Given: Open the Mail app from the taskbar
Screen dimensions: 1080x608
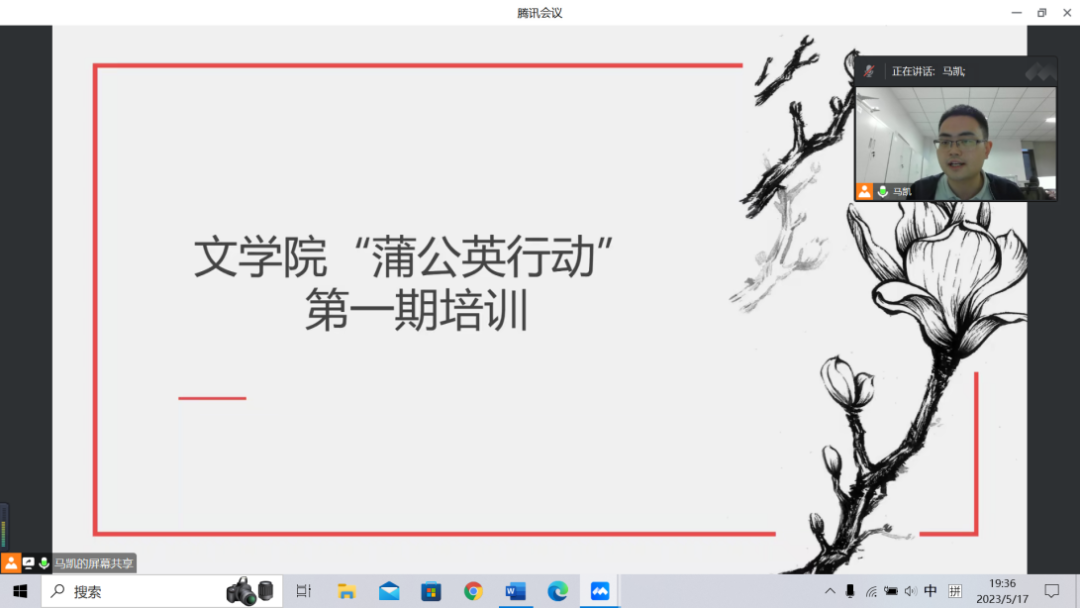Looking at the screenshot, I should click(x=389, y=591).
